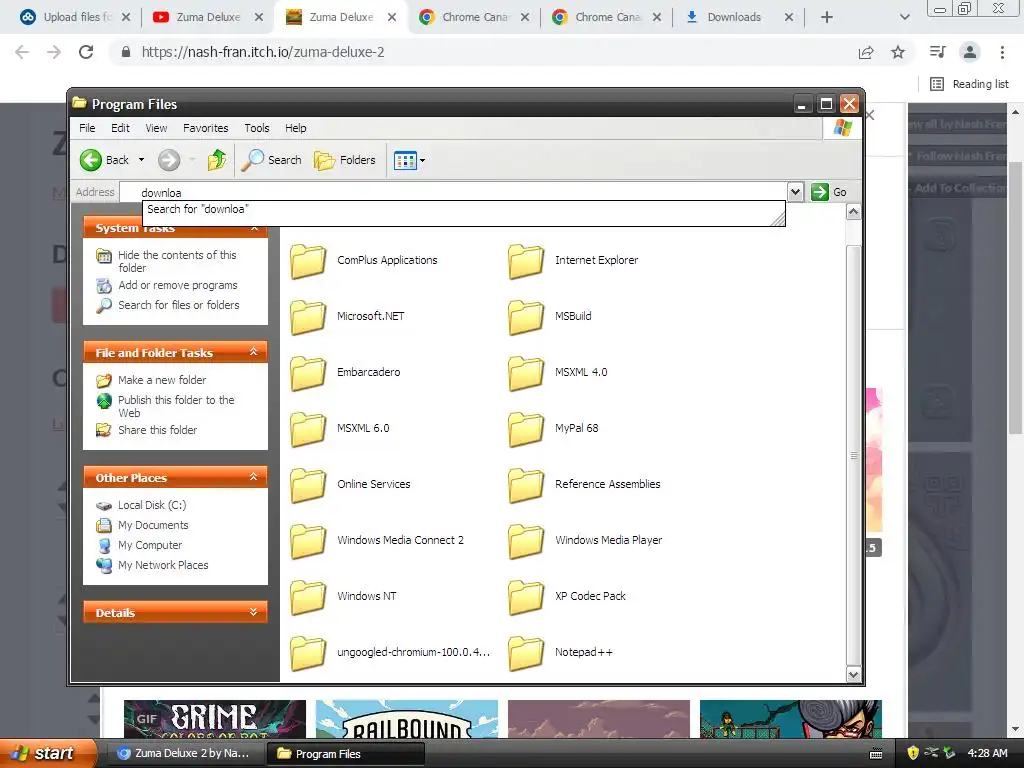Select the Notepad++ folder icon
This screenshot has width=1024, height=768.
526,653
